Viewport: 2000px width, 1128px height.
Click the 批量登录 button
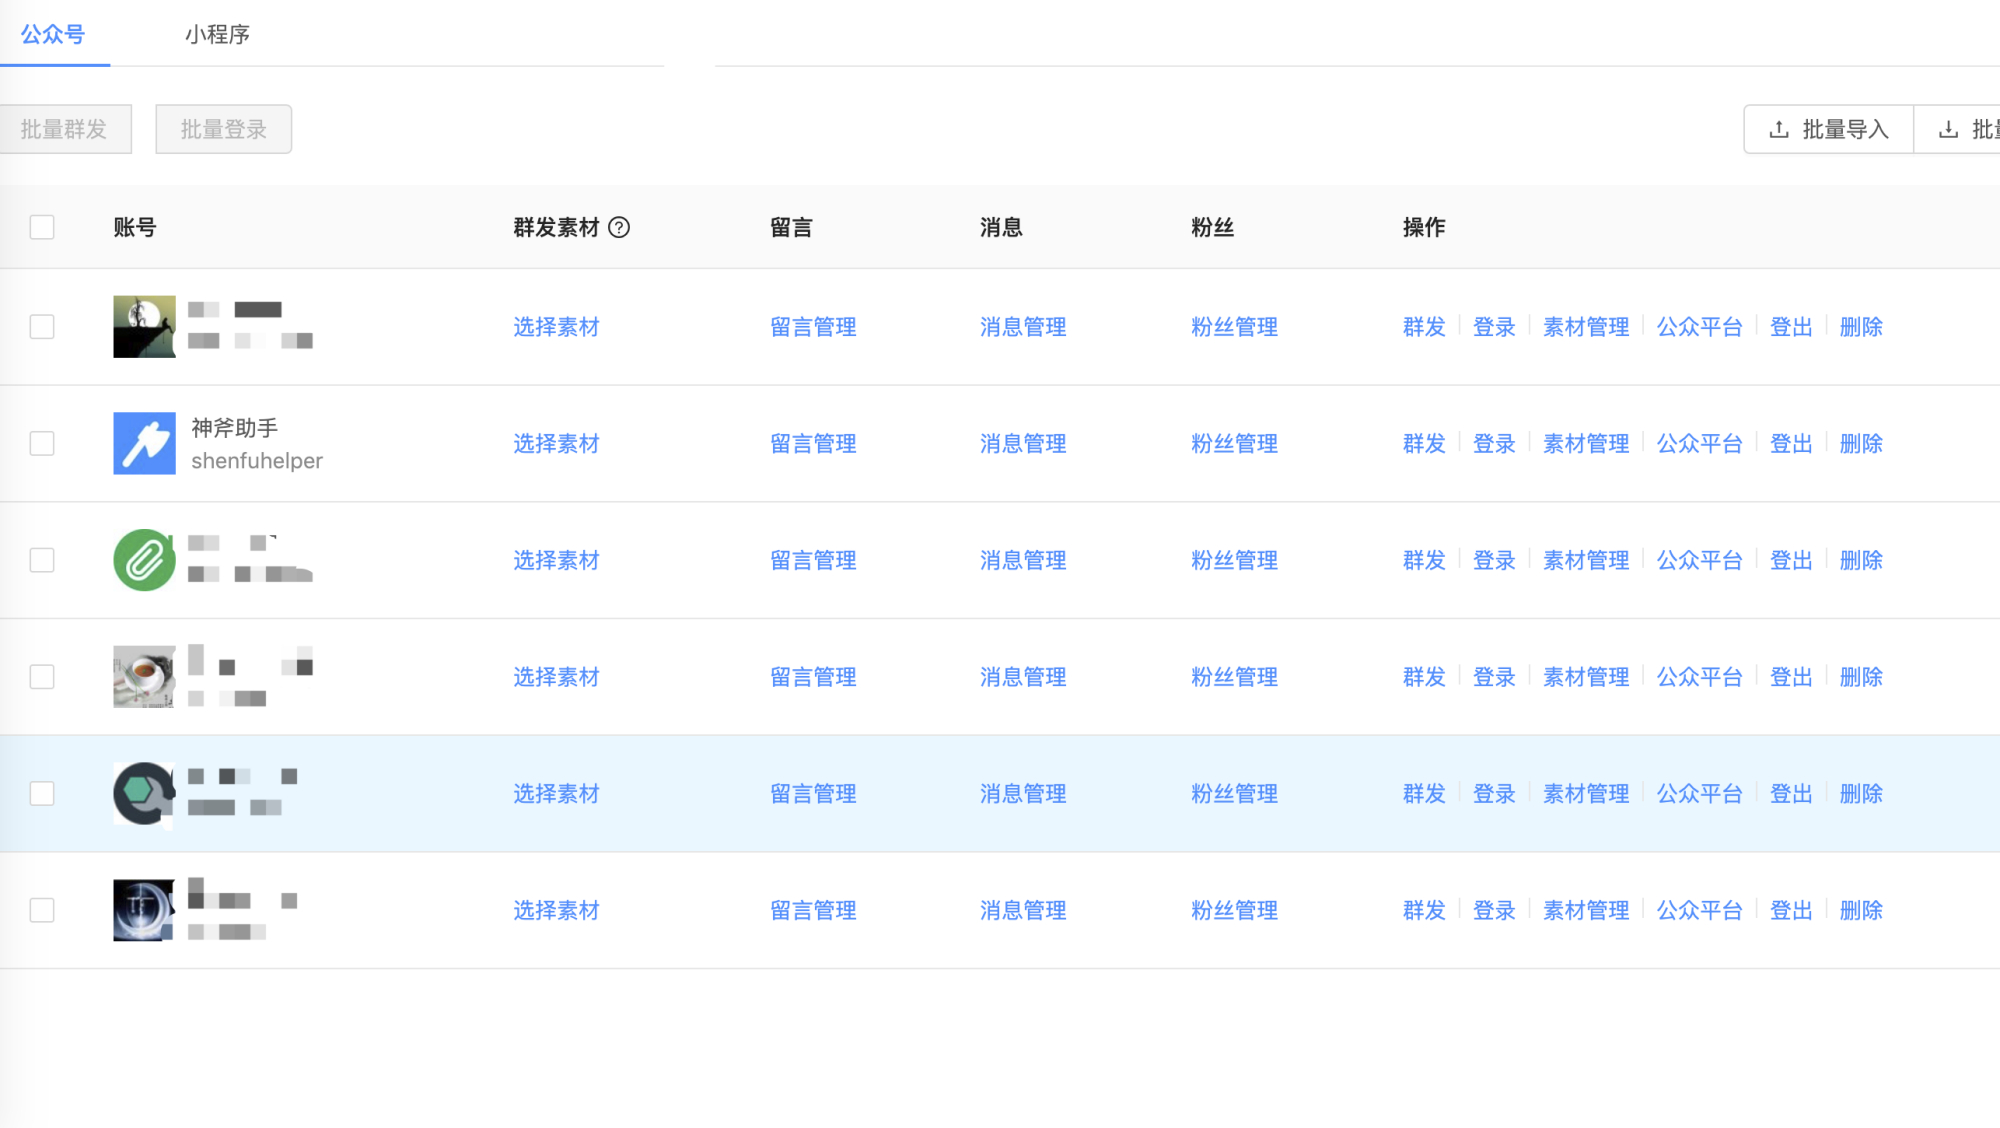pyautogui.click(x=223, y=128)
